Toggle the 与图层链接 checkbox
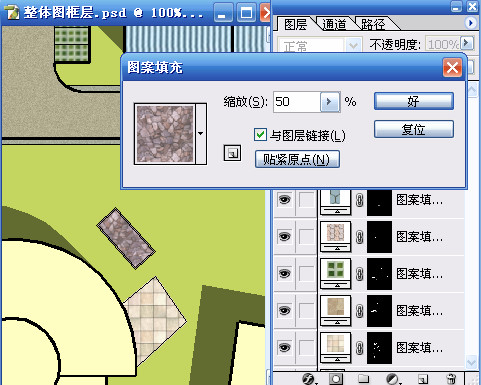This screenshot has height=385, width=481. pyautogui.click(x=260, y=135)
